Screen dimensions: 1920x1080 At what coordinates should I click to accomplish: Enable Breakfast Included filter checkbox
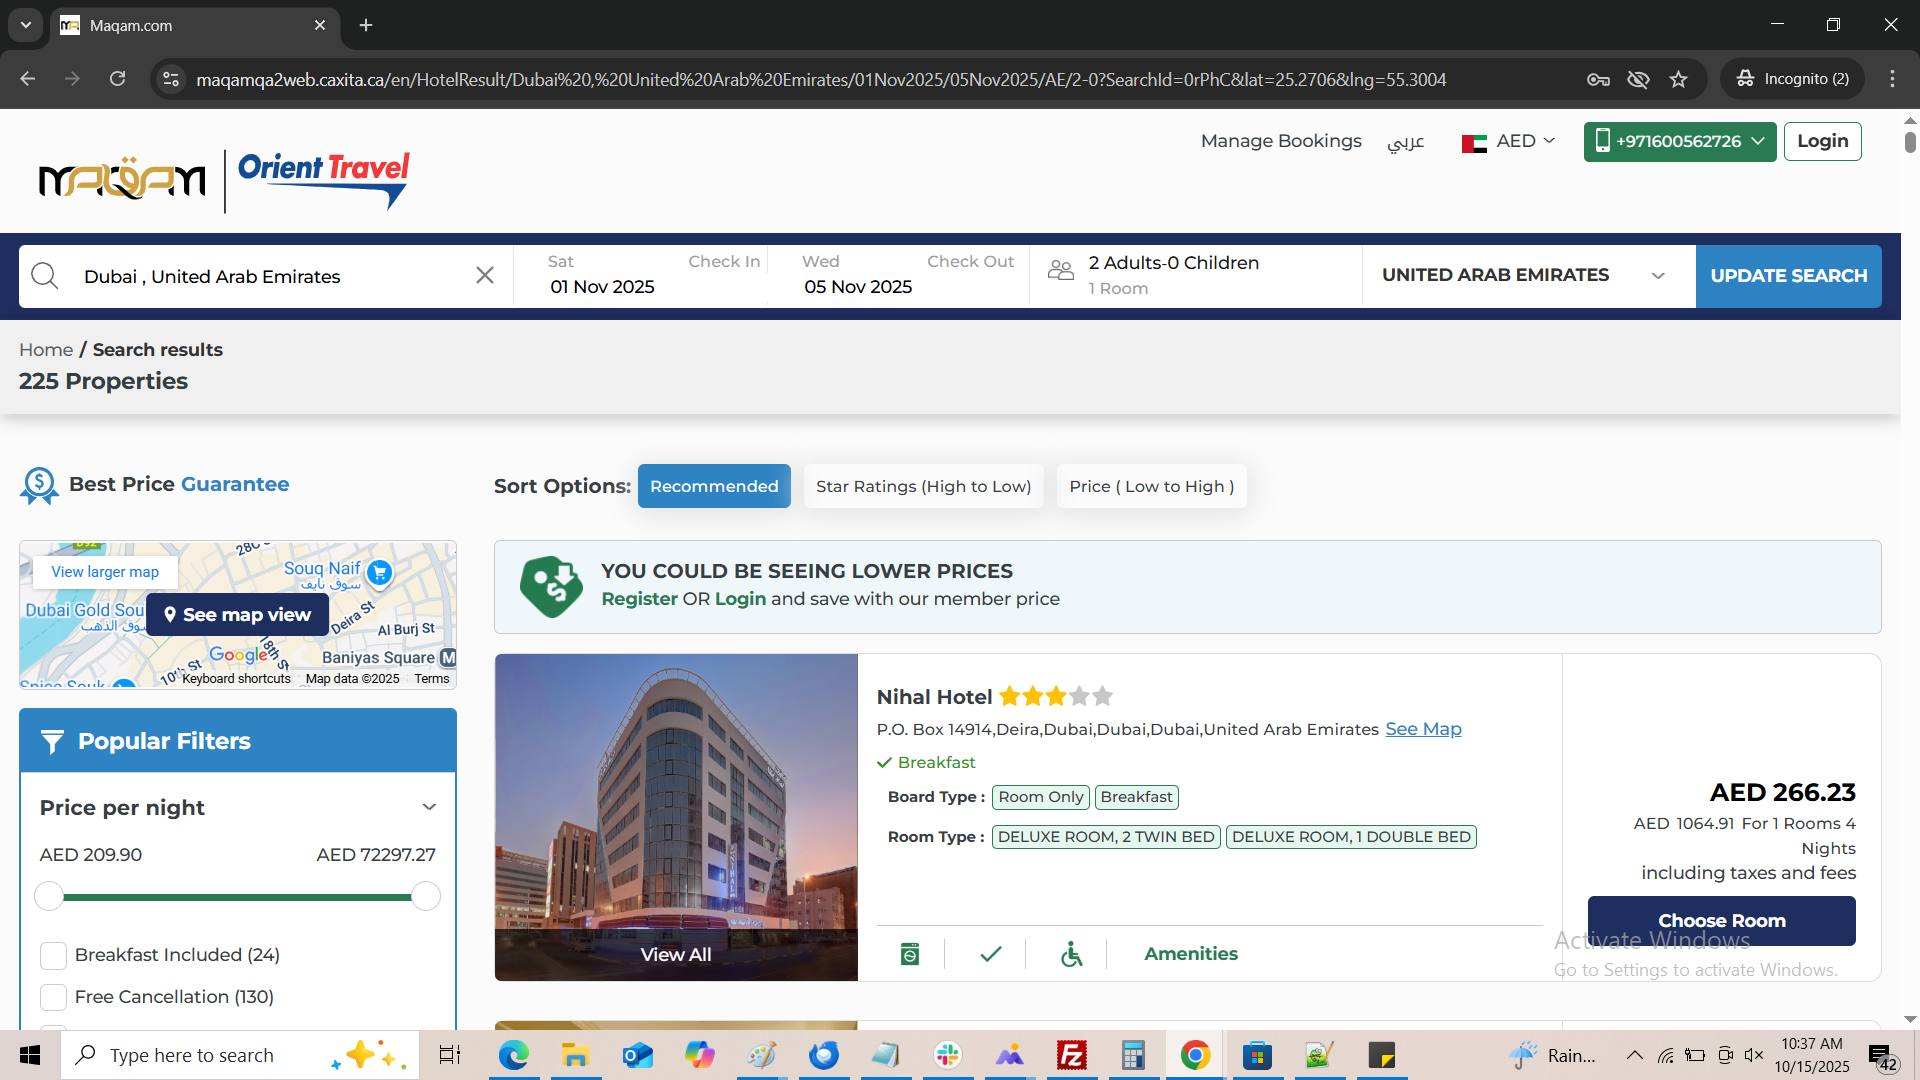click(53, 955)
